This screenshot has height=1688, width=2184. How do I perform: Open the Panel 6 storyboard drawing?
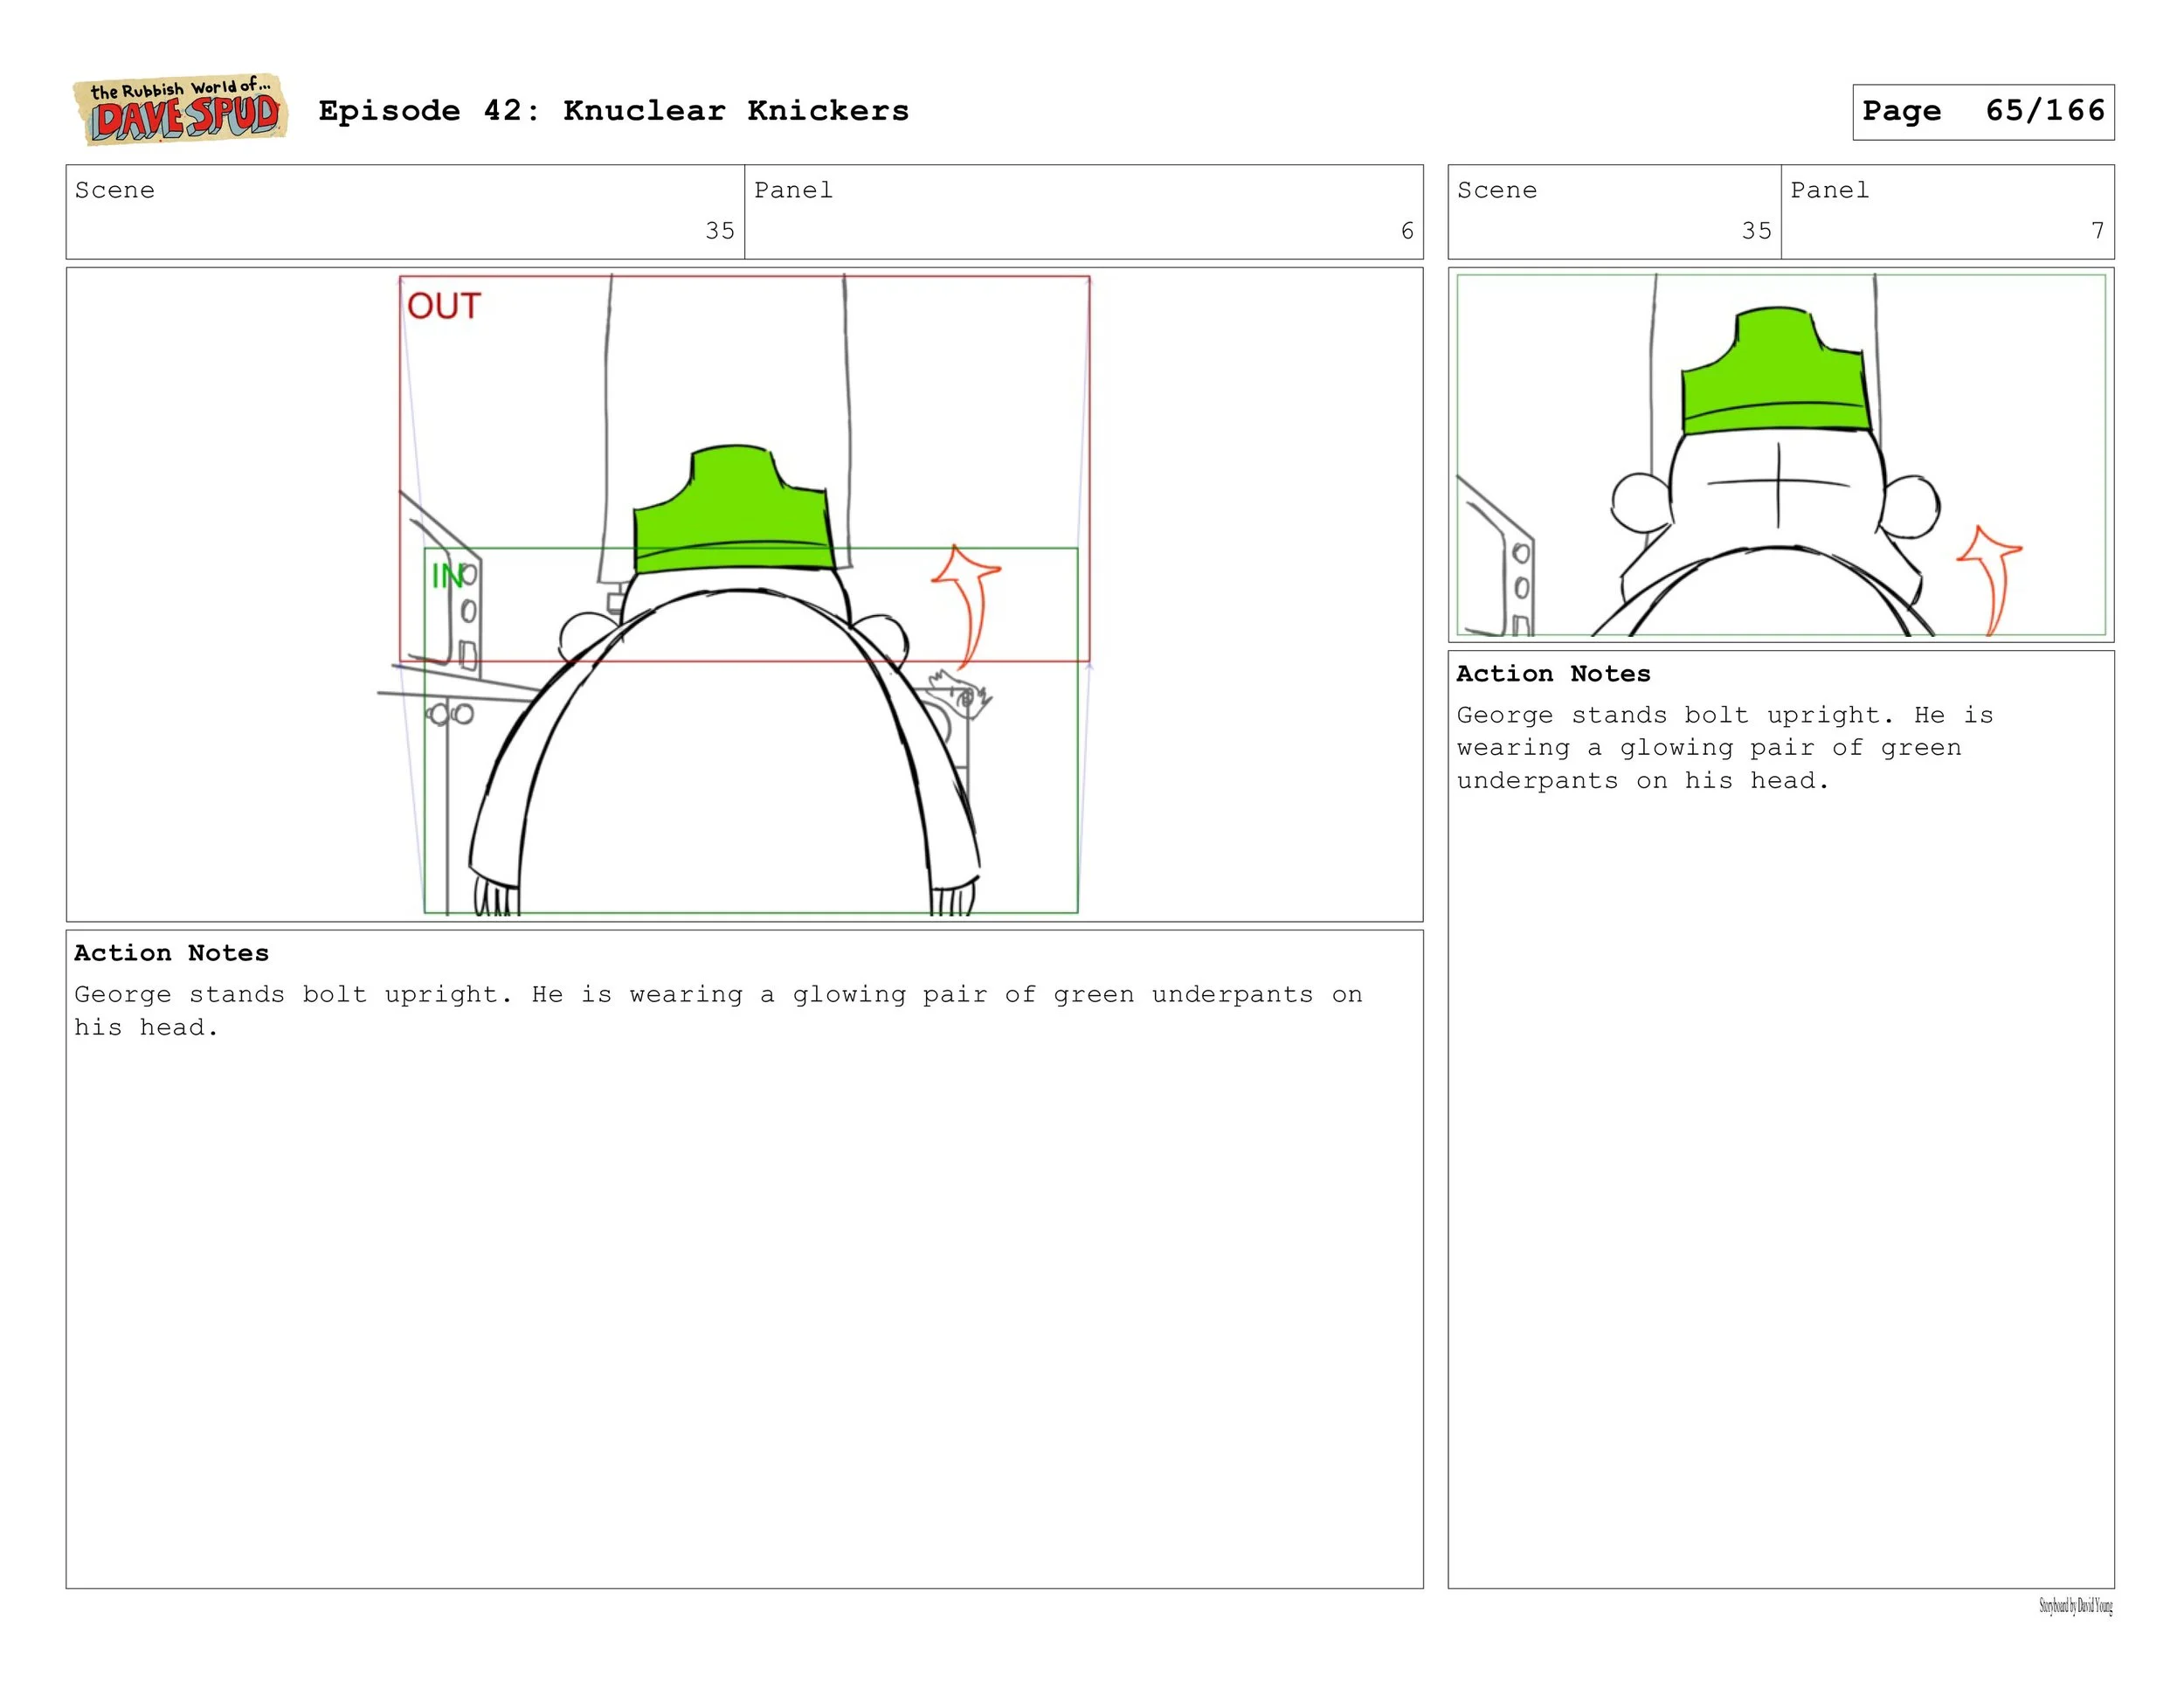745,595
